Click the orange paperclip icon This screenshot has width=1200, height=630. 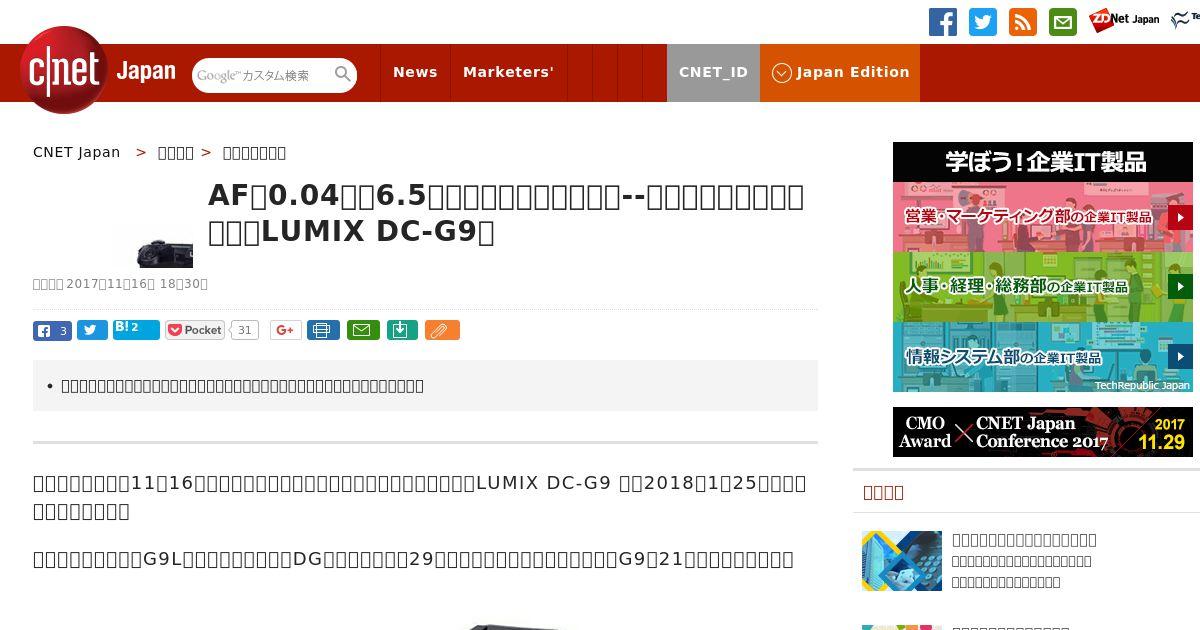point(442,330)
